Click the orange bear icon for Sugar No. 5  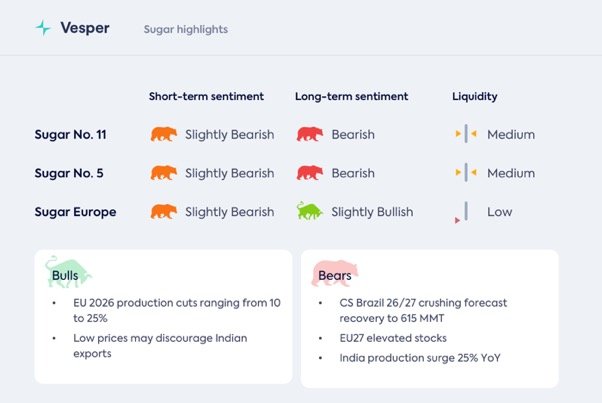point(163,173)
